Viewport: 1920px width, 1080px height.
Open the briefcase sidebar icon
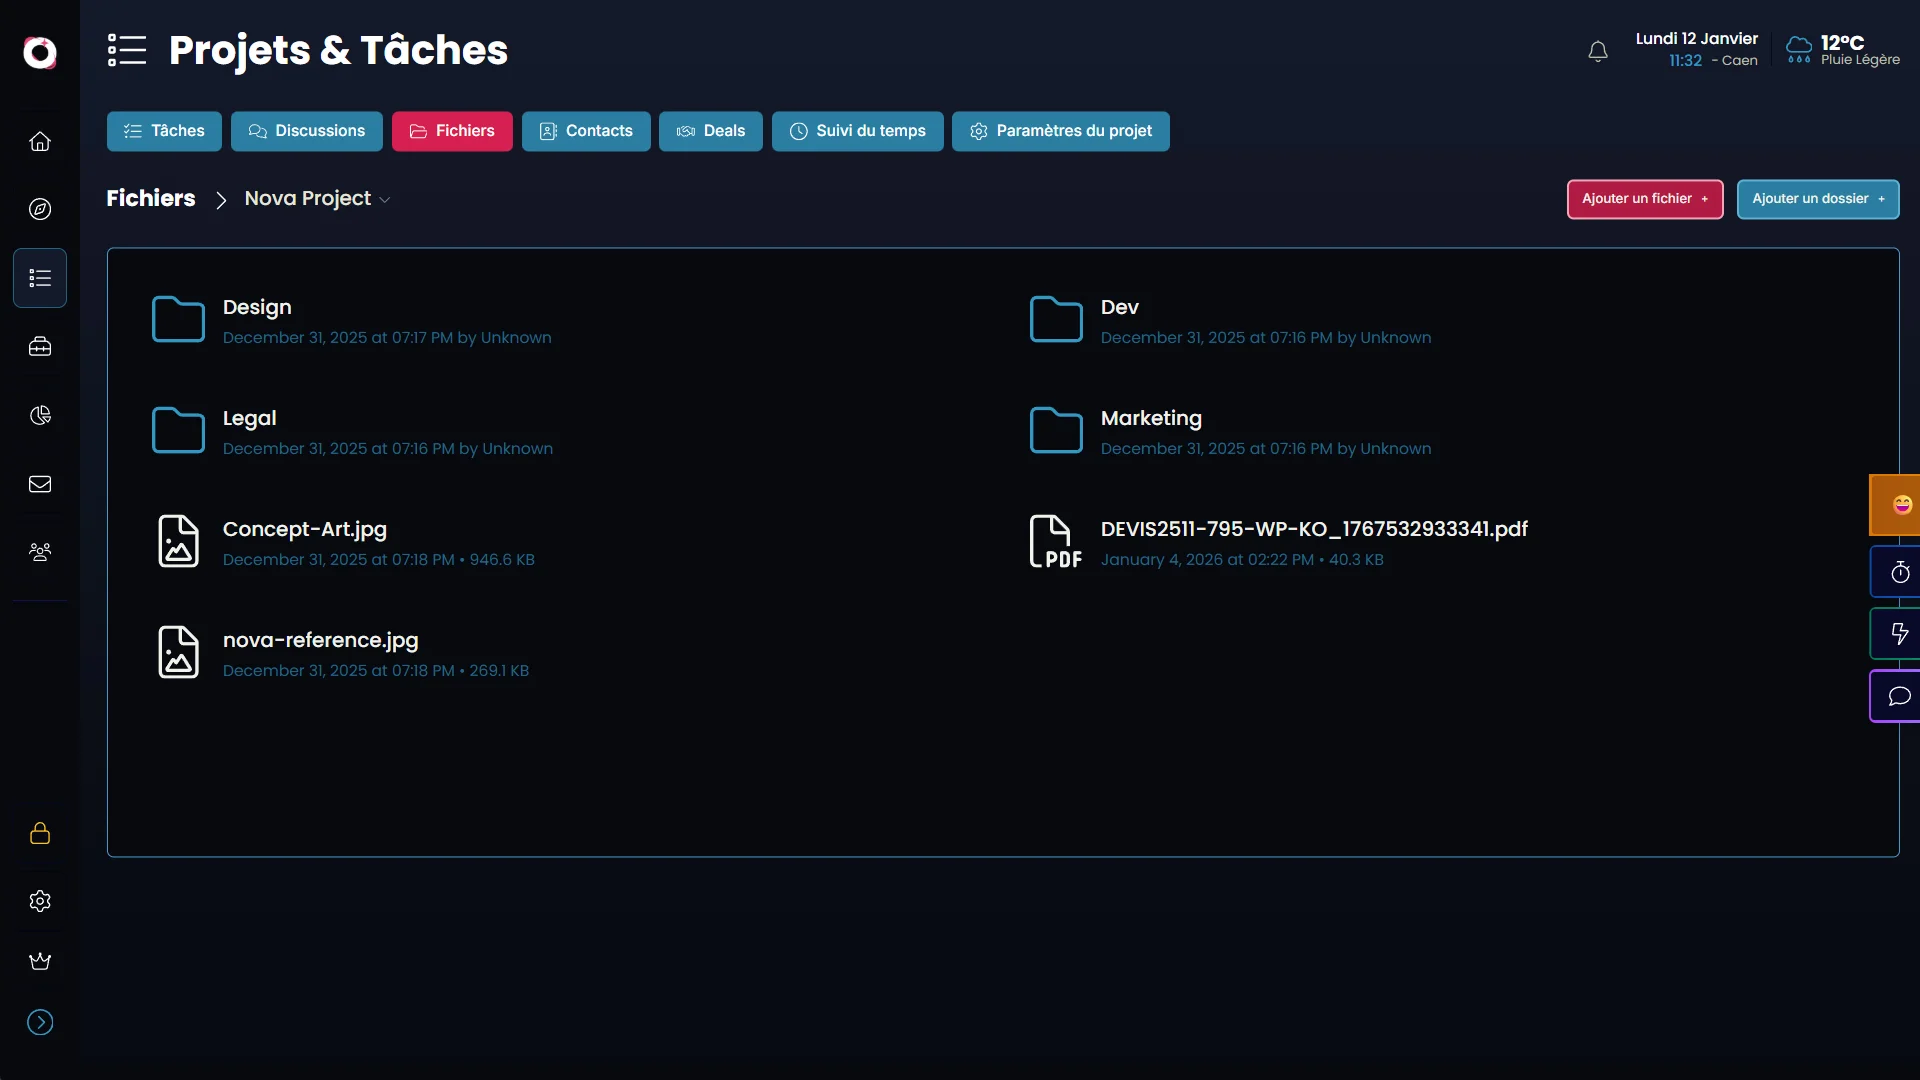coord(40,347)
